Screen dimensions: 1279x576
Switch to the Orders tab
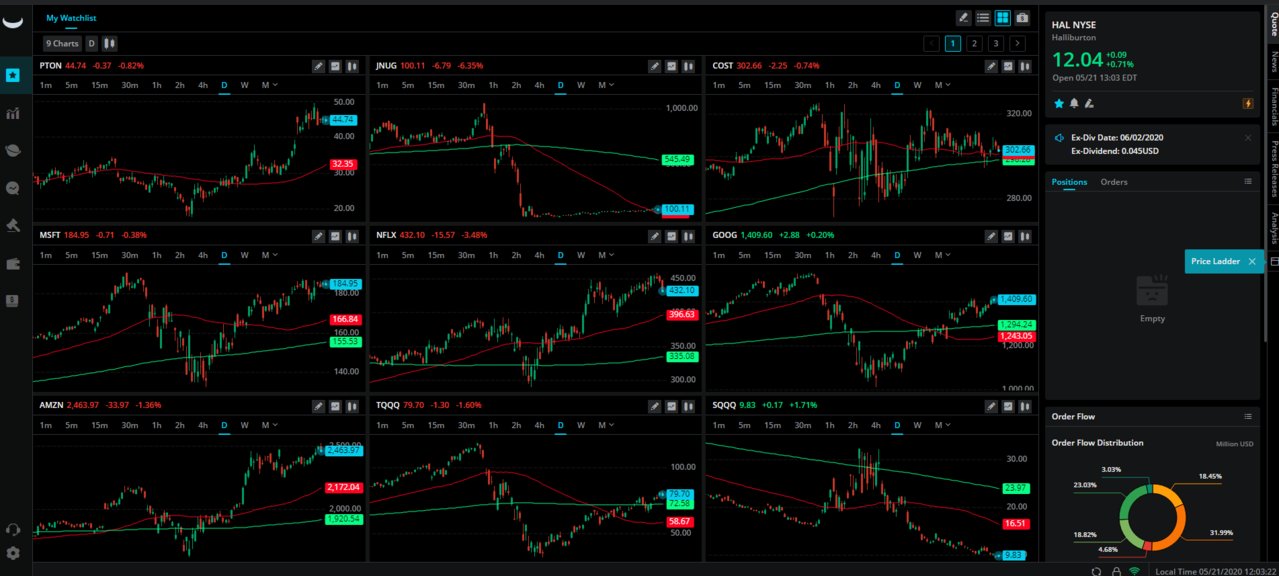pyautogui.click(x=1114, y=182)
